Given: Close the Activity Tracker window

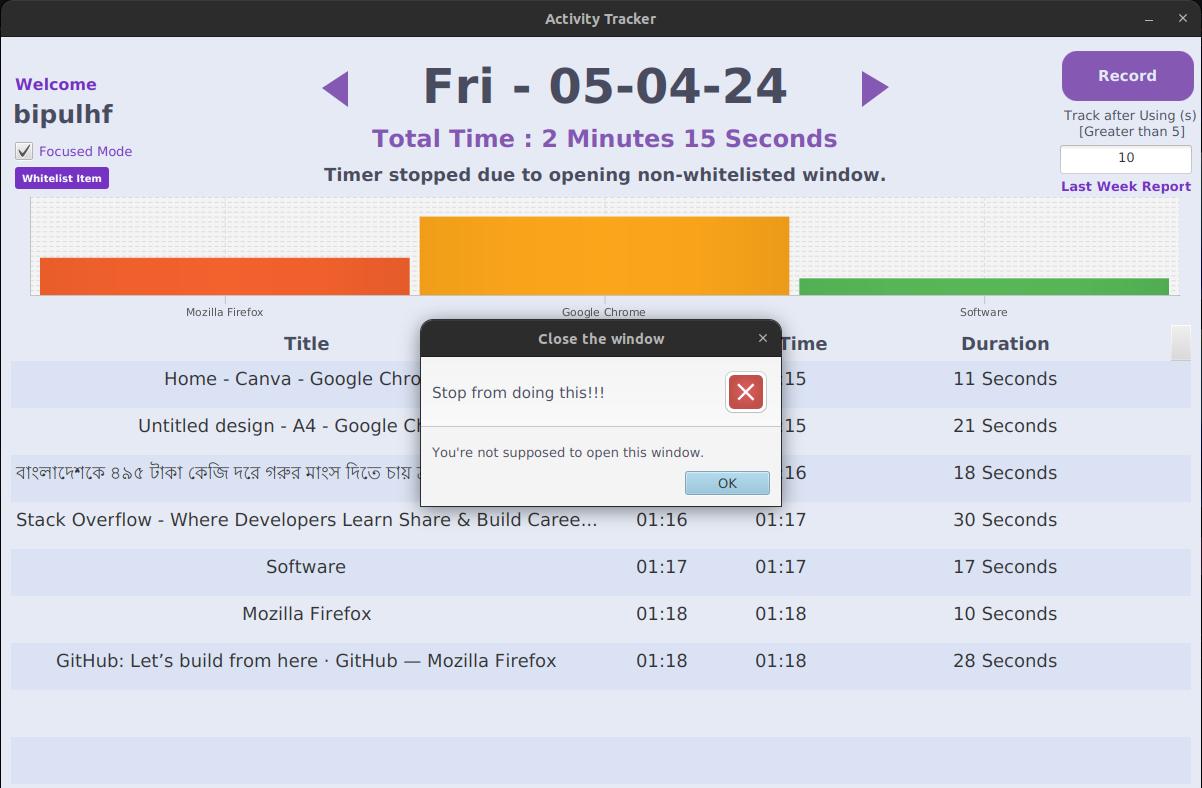Looking at the screenshot, I should point(1181,19).
